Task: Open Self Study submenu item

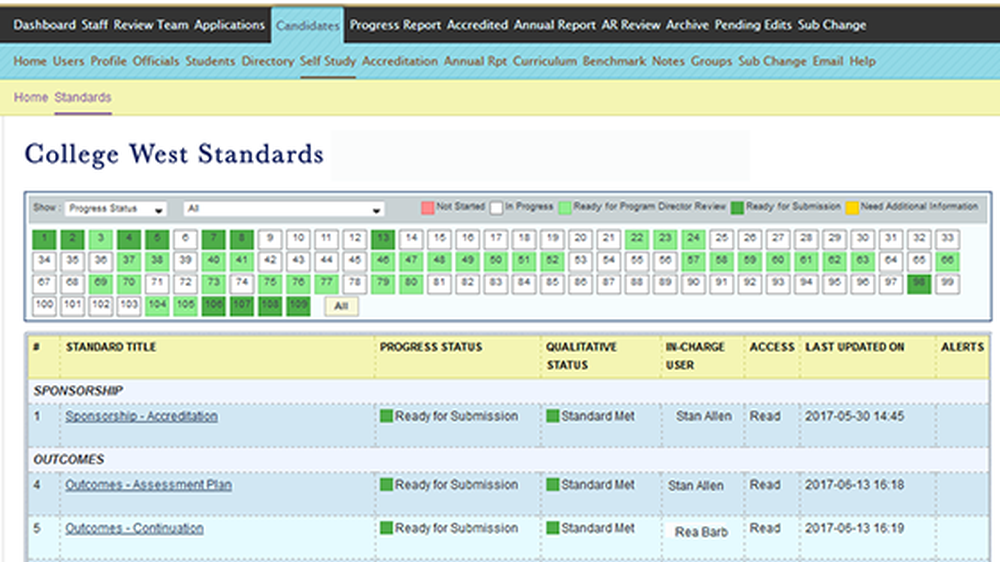Action: (328, 61)
